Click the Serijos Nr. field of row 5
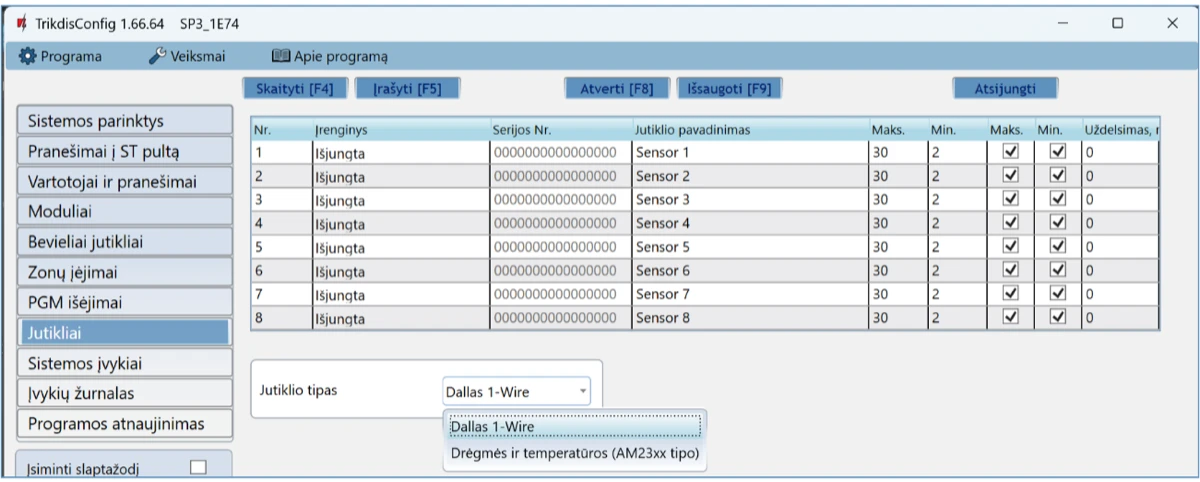 (558, 247)
